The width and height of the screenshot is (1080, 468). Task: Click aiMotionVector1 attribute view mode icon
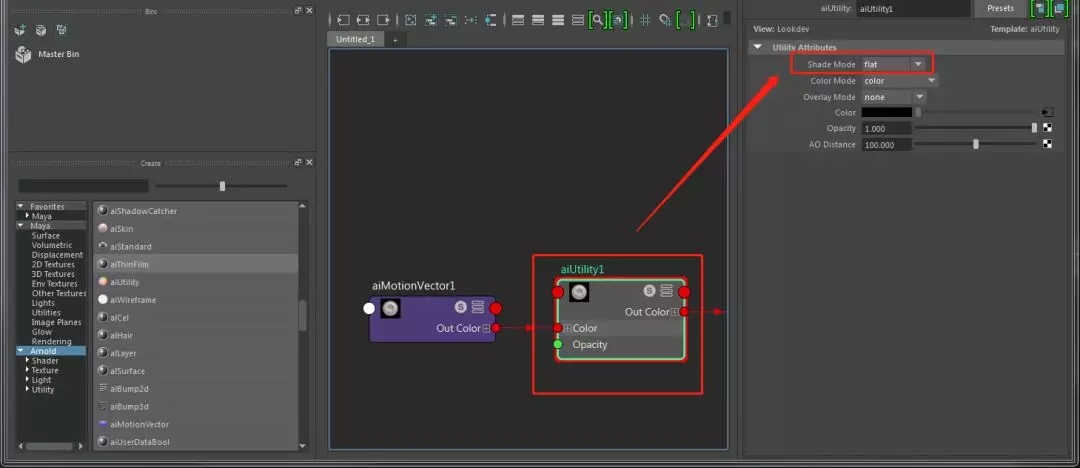(x=477, y=307)
